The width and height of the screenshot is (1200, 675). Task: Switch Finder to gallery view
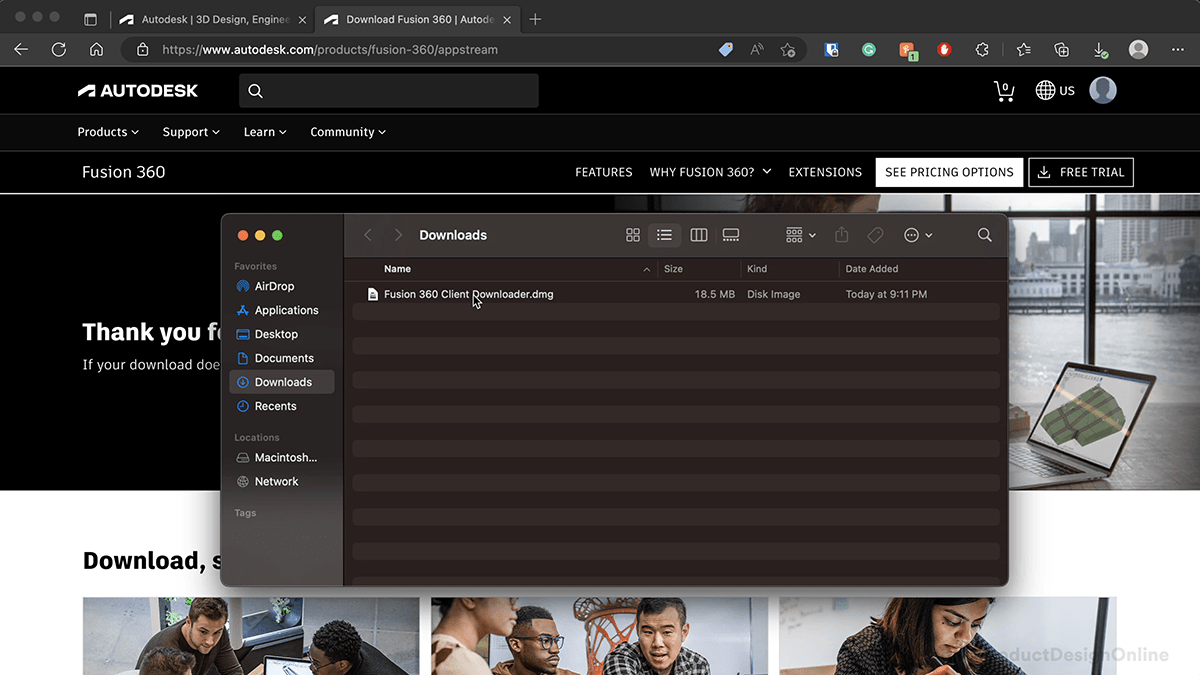731,235
